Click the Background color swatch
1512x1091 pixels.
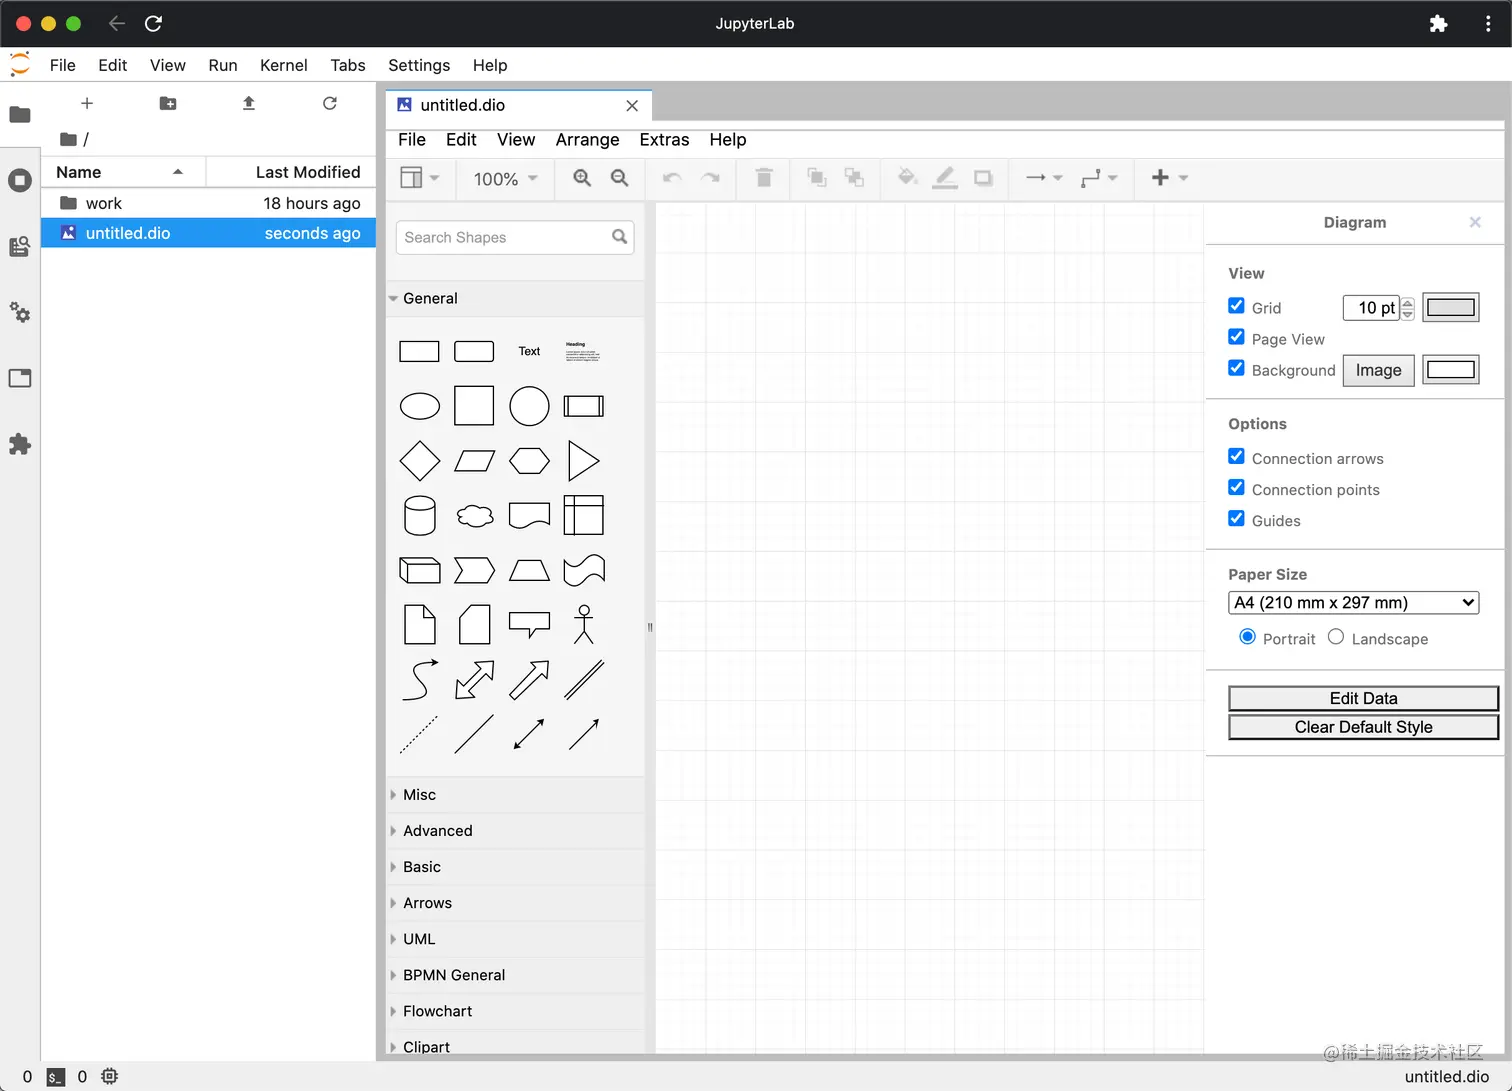[1451, 370]
